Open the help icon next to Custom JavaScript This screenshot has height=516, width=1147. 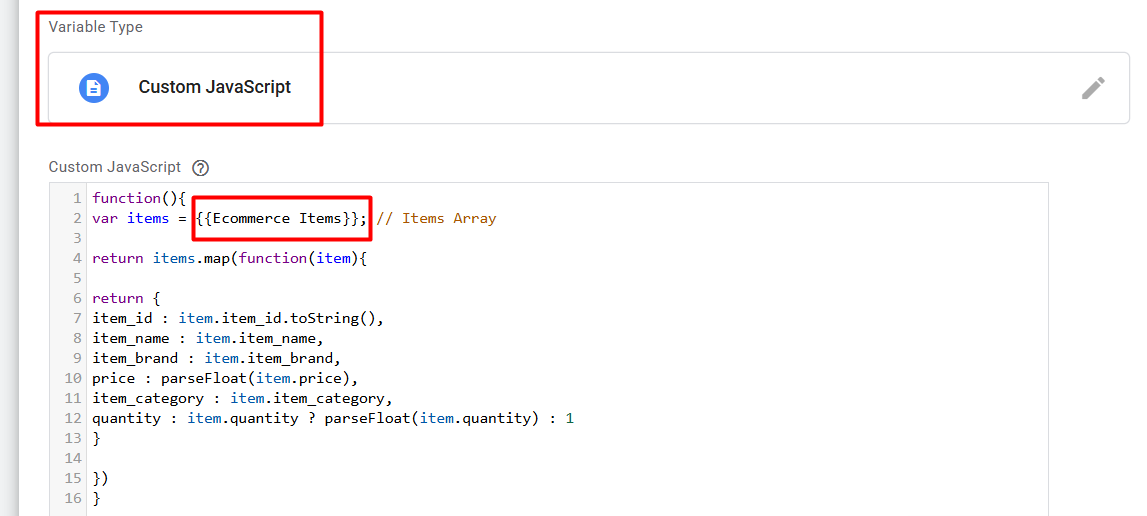[x=201, y=168]
